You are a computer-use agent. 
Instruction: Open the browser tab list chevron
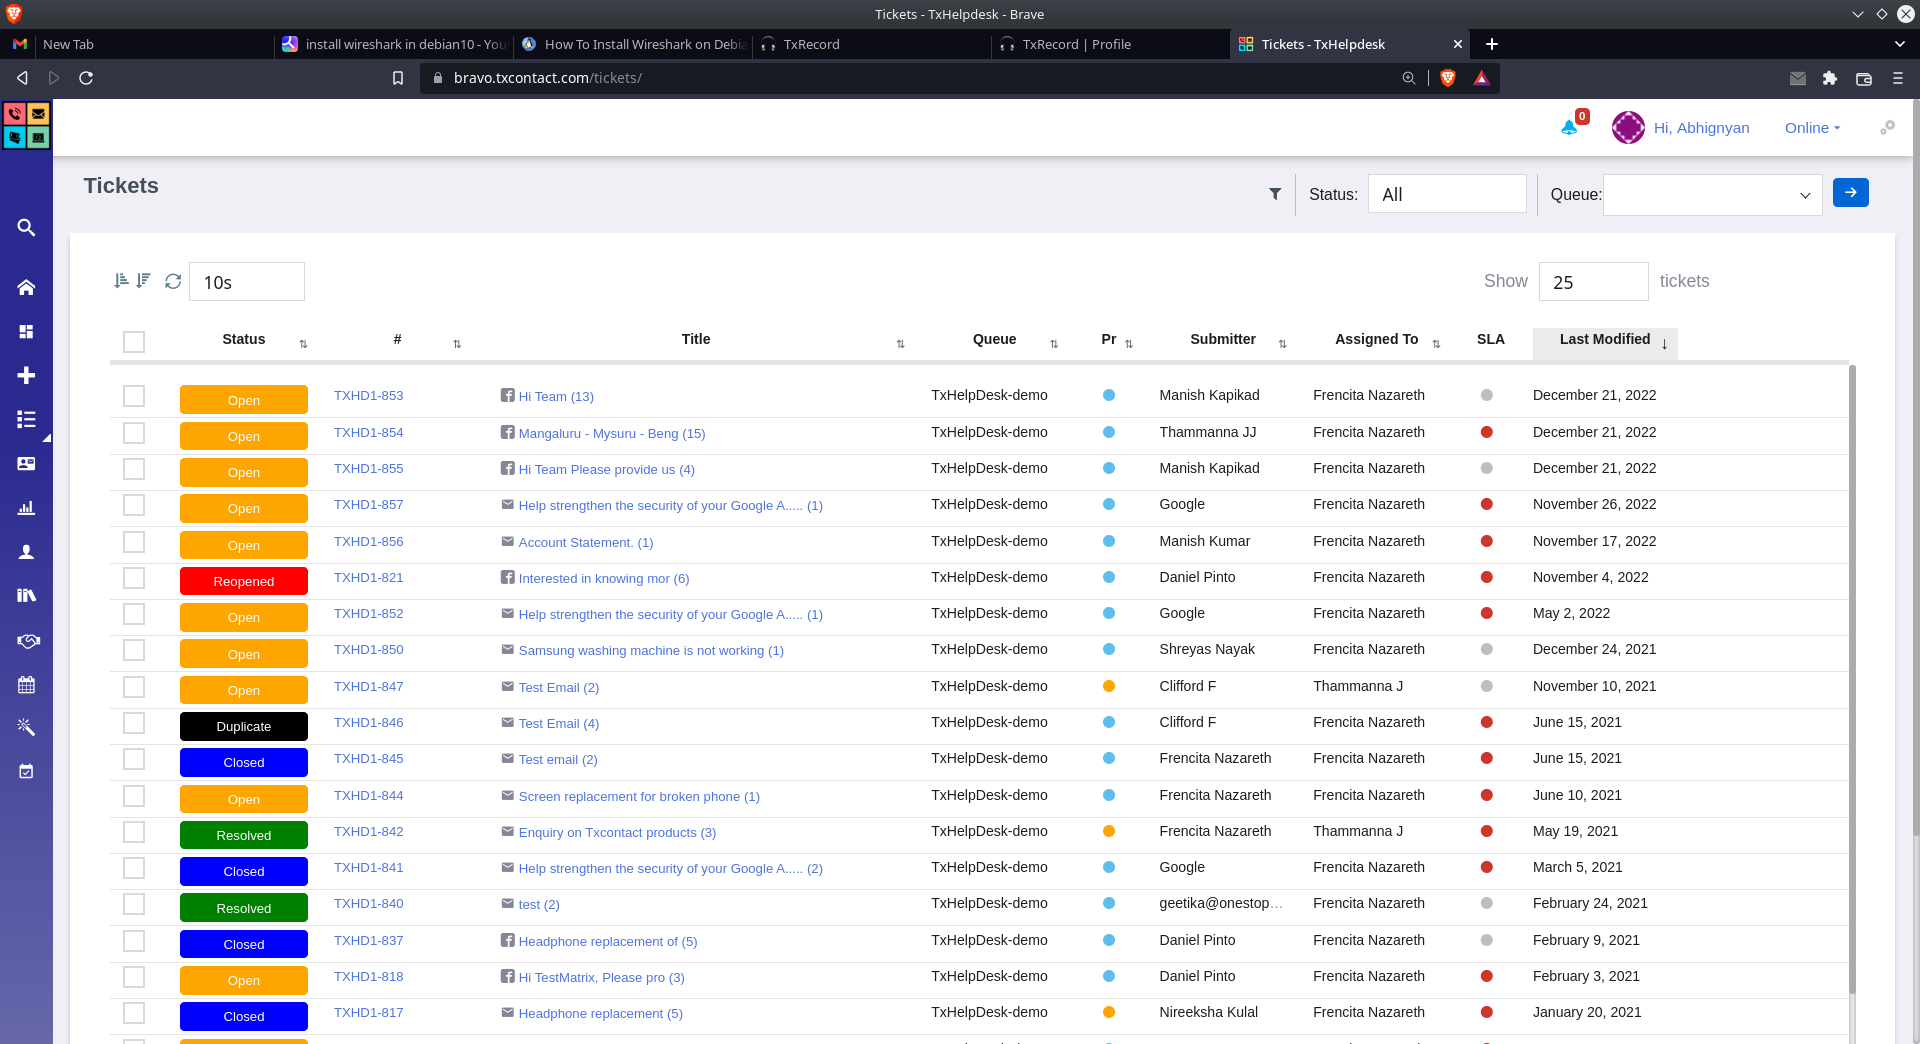click(1899, 44)
